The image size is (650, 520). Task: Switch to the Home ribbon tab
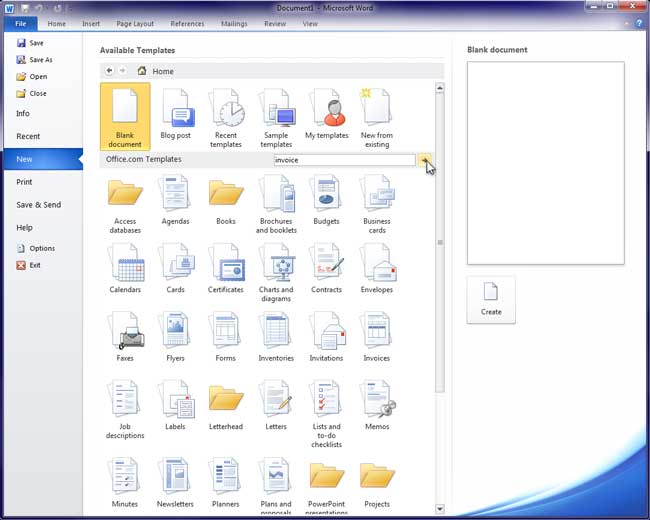click(56, 24)
